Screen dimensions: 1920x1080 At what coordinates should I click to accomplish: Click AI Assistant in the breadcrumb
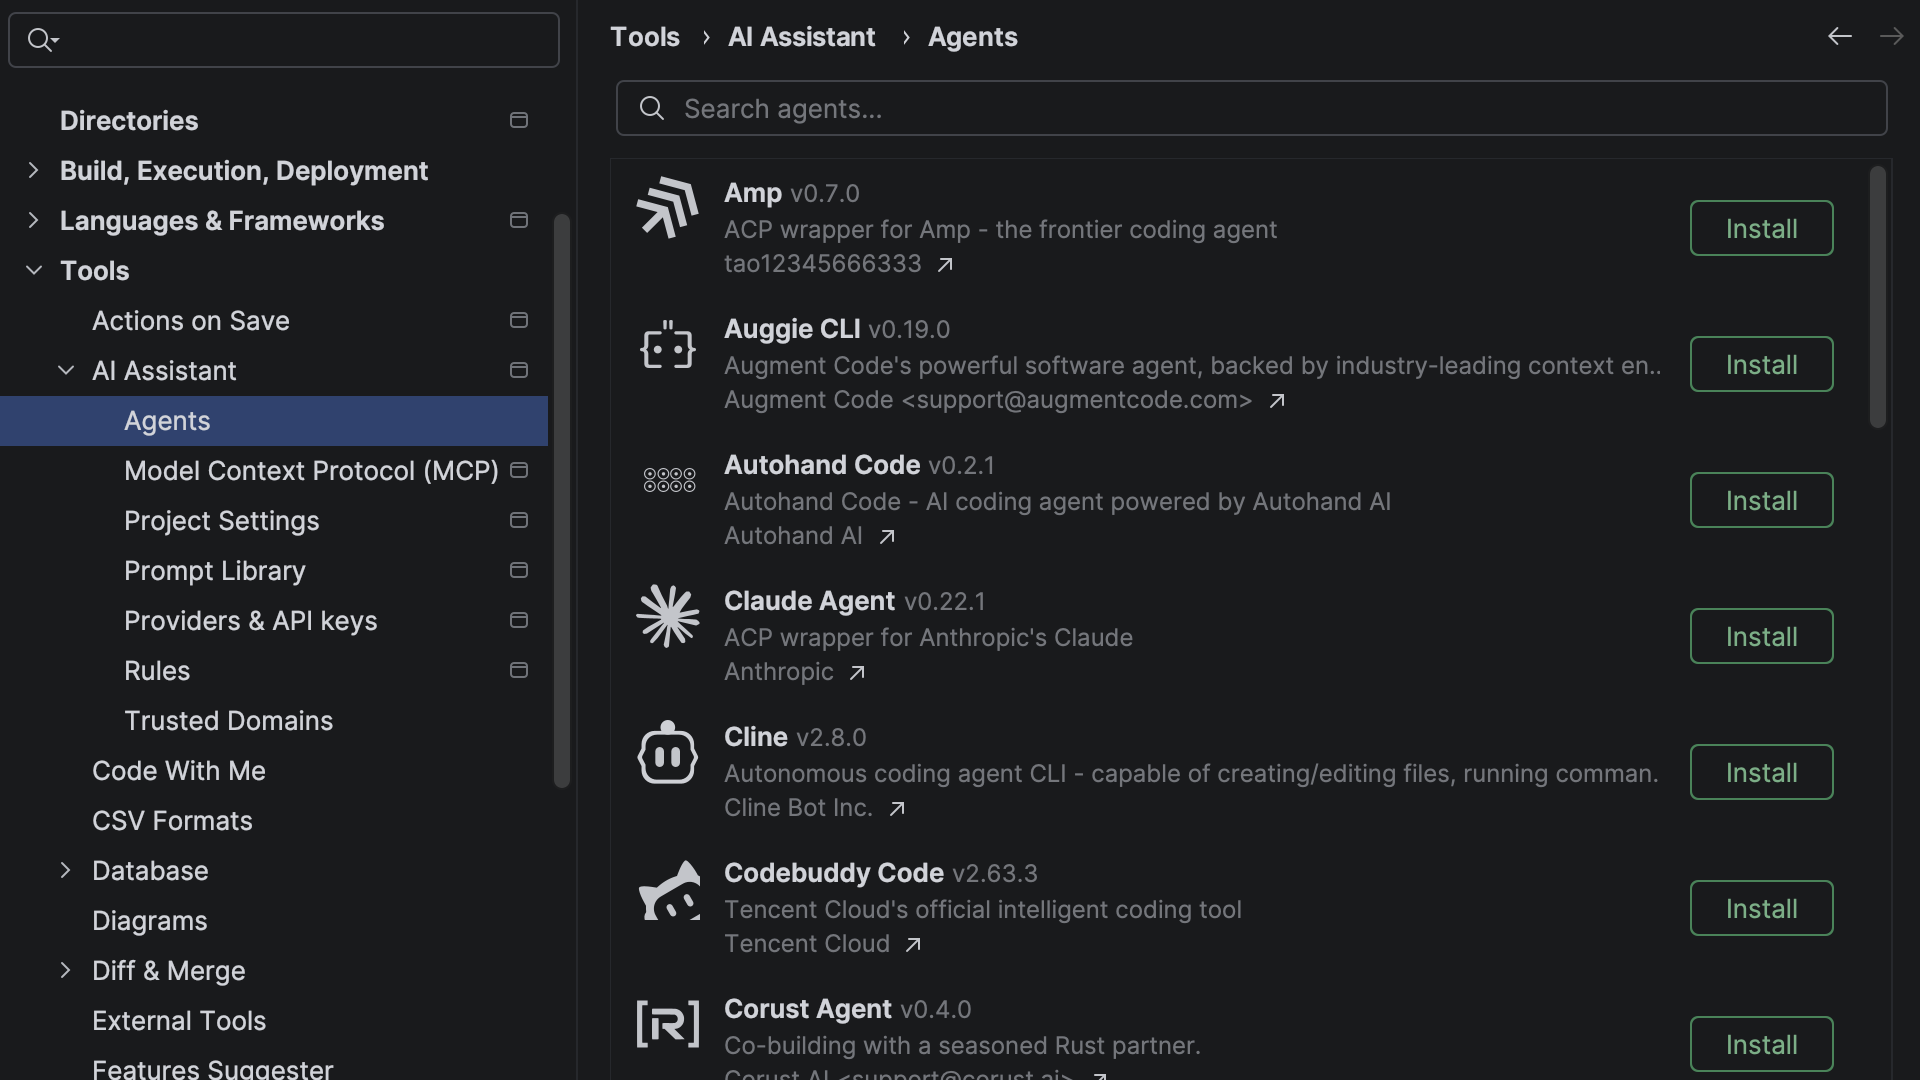[x=801, y=37]
